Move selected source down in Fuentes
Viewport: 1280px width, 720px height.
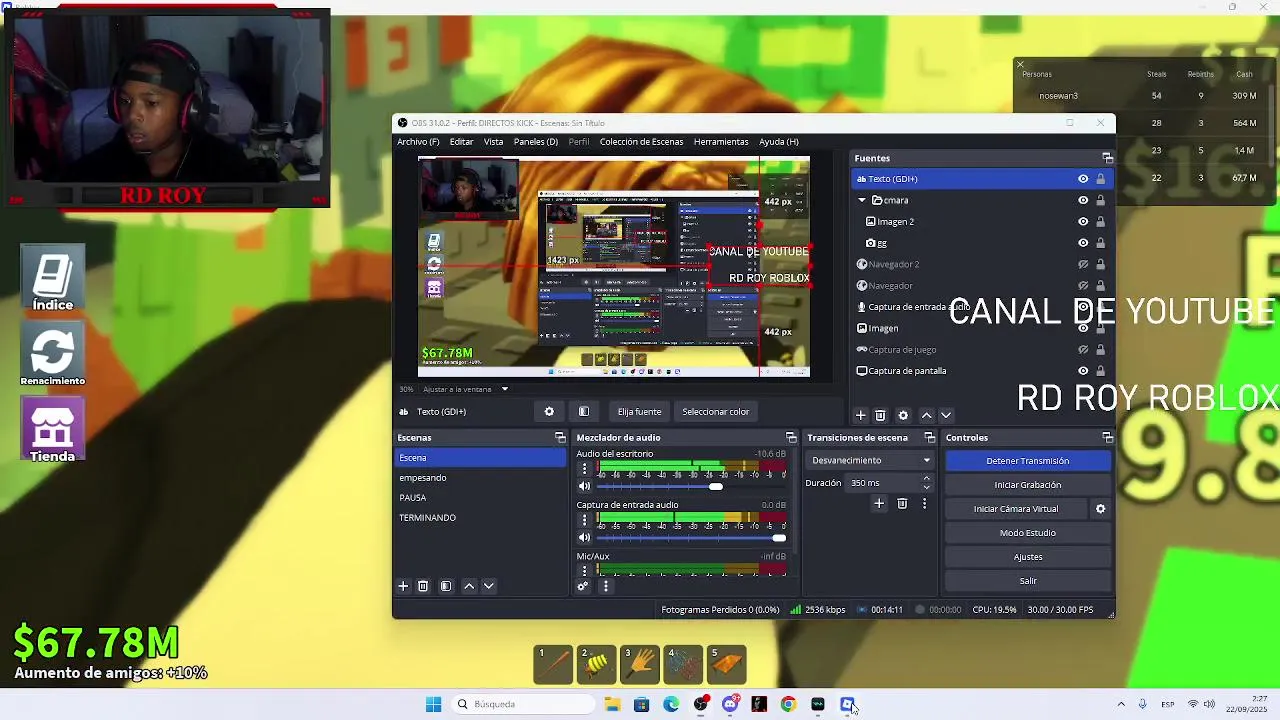tap(946, 415)
